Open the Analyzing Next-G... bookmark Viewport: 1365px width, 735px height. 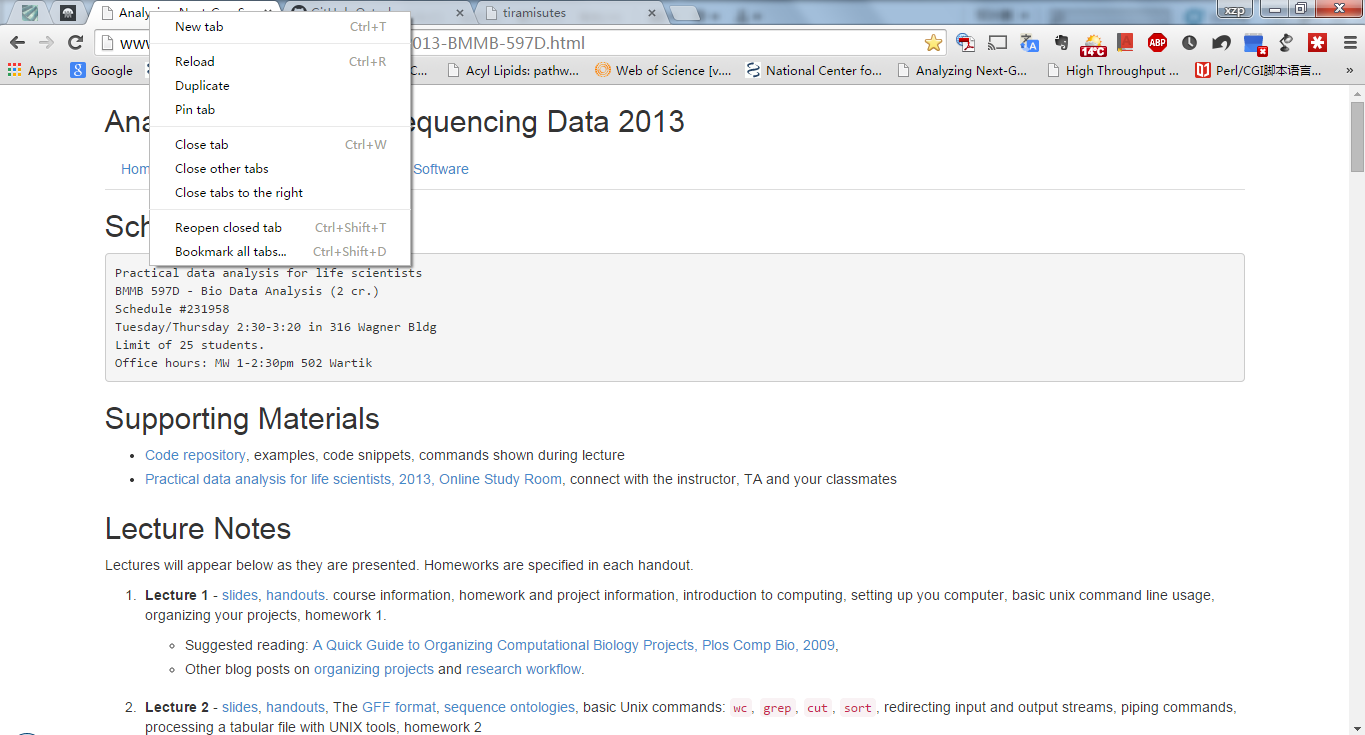tap(962, 70)
